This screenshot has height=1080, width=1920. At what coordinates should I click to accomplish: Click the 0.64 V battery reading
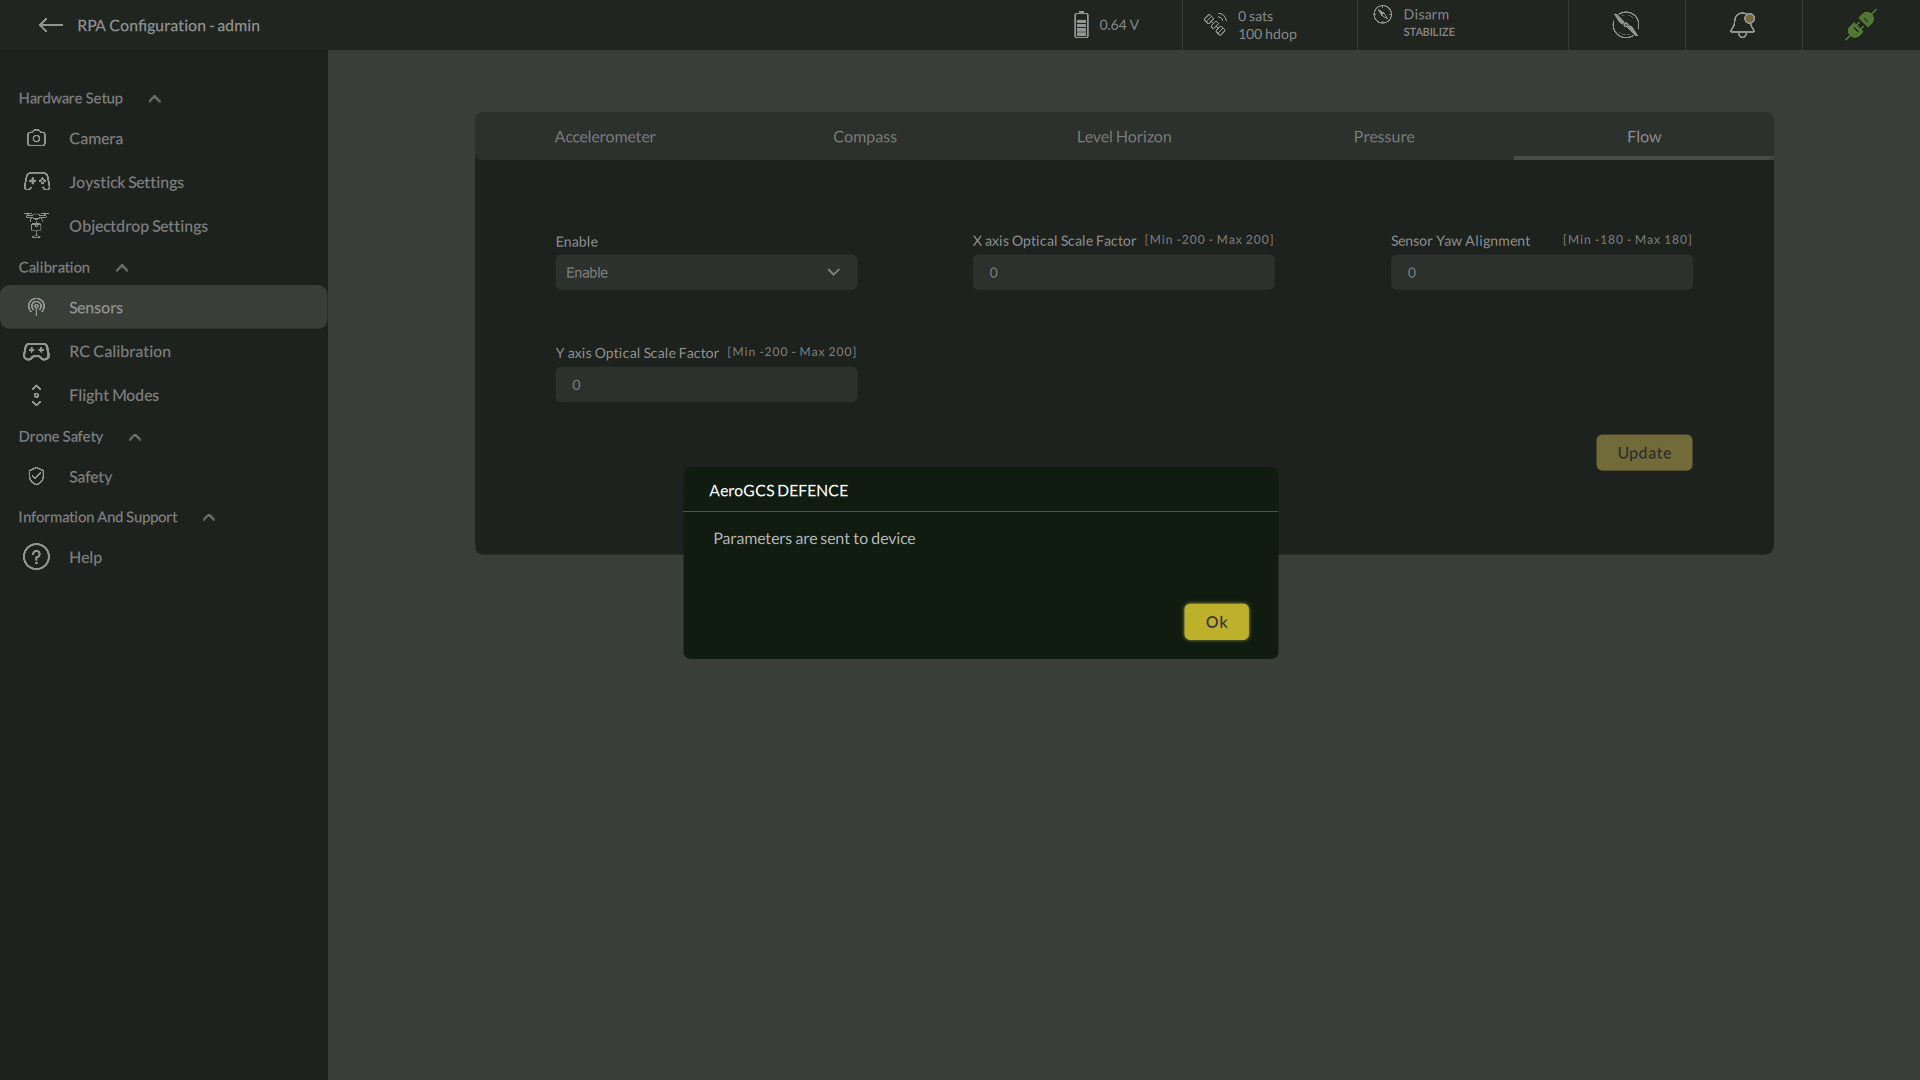1119,25
